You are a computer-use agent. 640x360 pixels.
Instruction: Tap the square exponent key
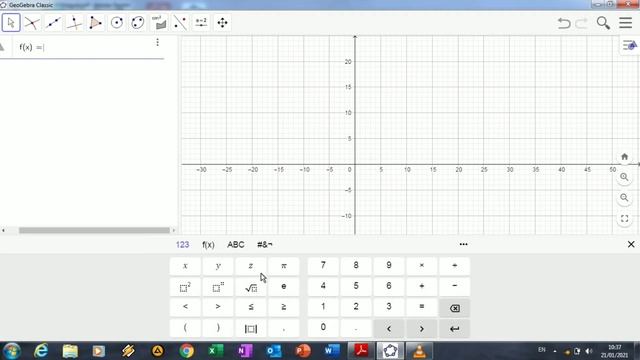(185, 287)
